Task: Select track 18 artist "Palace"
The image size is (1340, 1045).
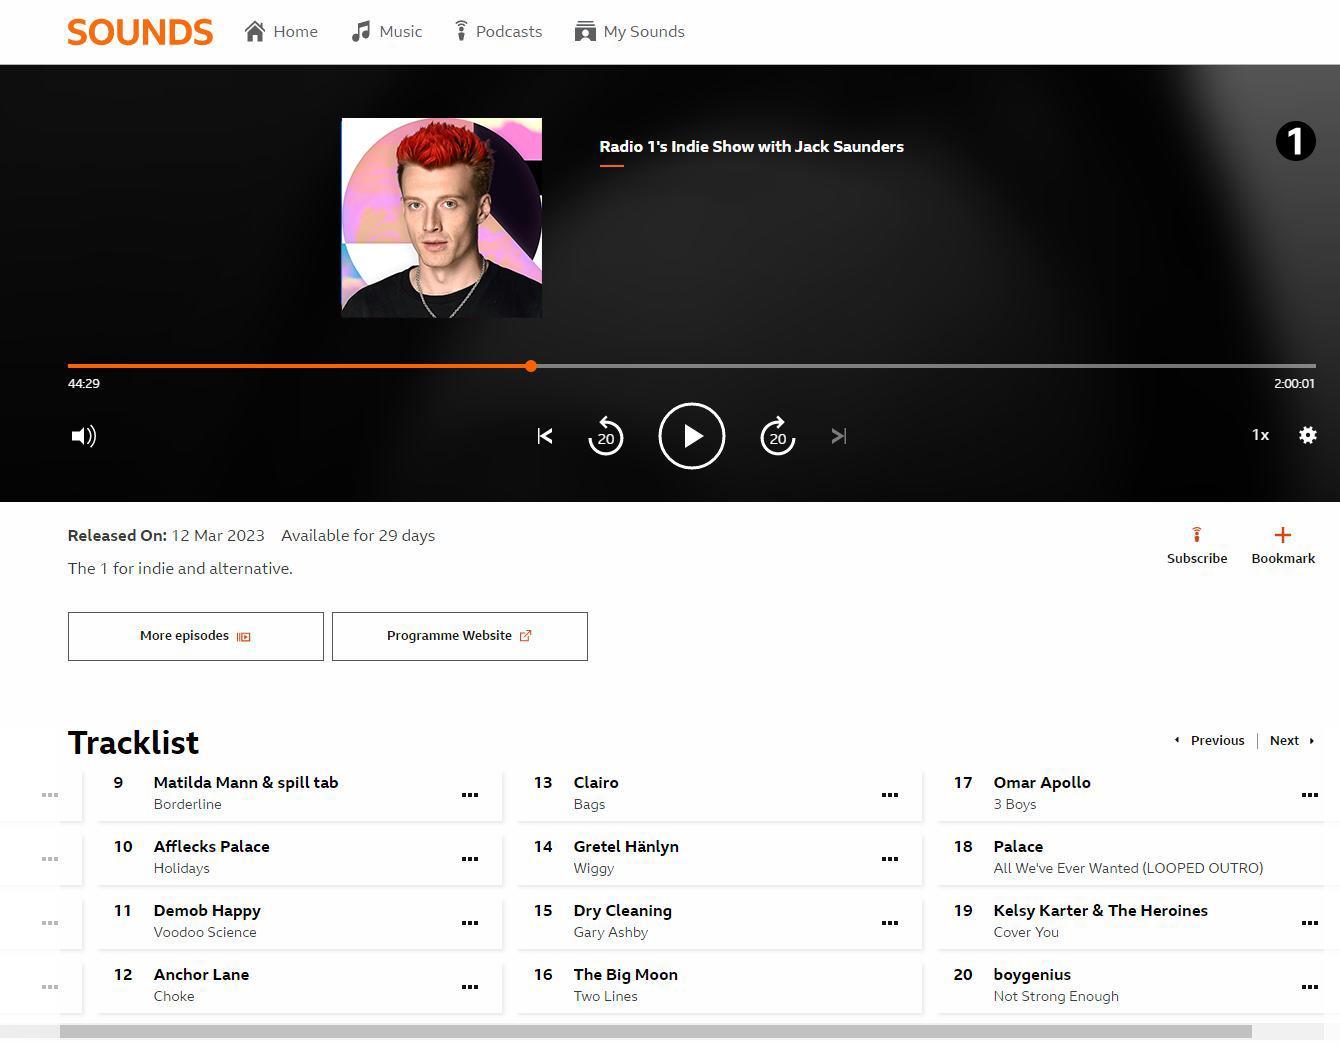Action: coord(1018,847)
